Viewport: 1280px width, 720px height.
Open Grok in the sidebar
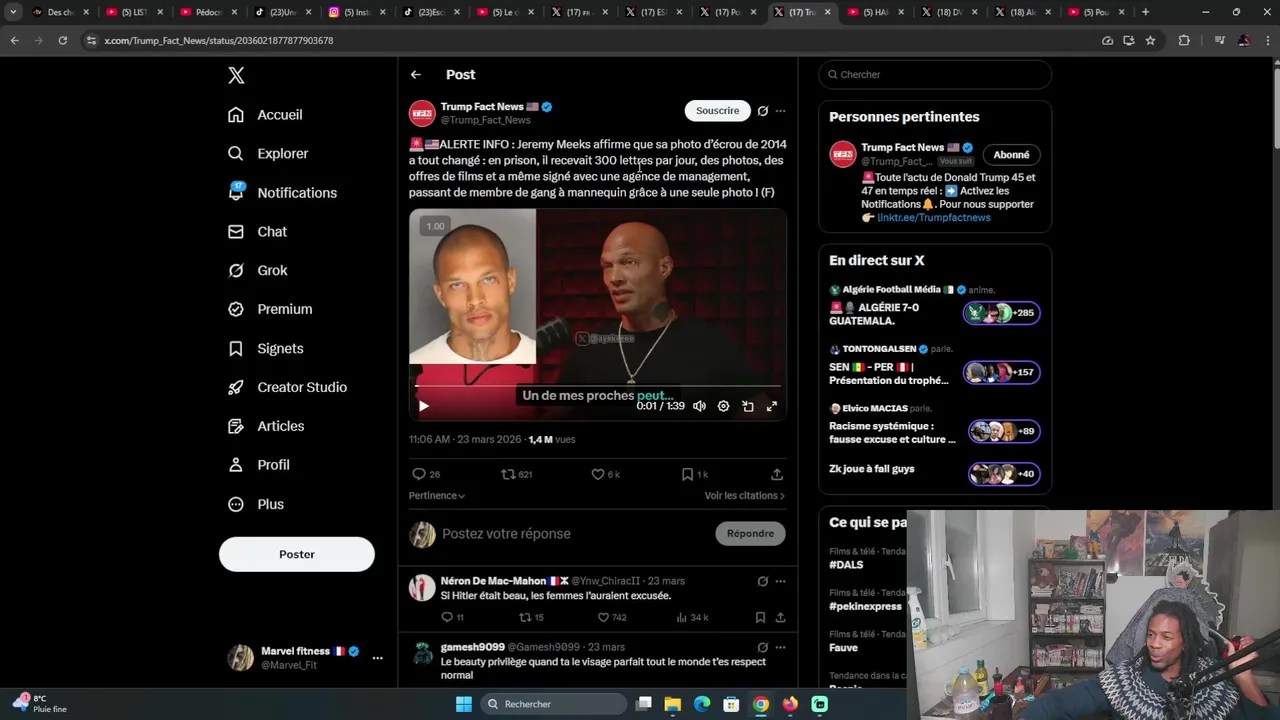[x=258, y=270]
